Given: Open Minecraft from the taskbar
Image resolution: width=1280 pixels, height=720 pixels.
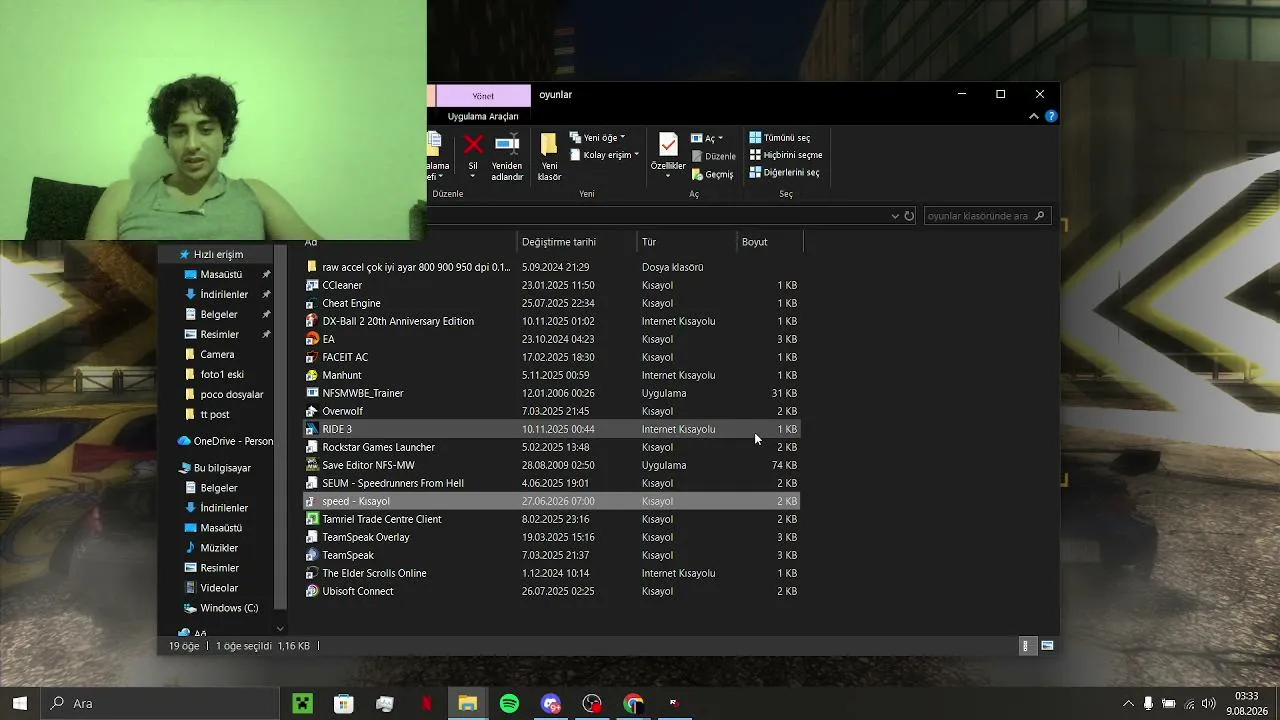Looking at the screenshot, I should click(x=302, y=703).
